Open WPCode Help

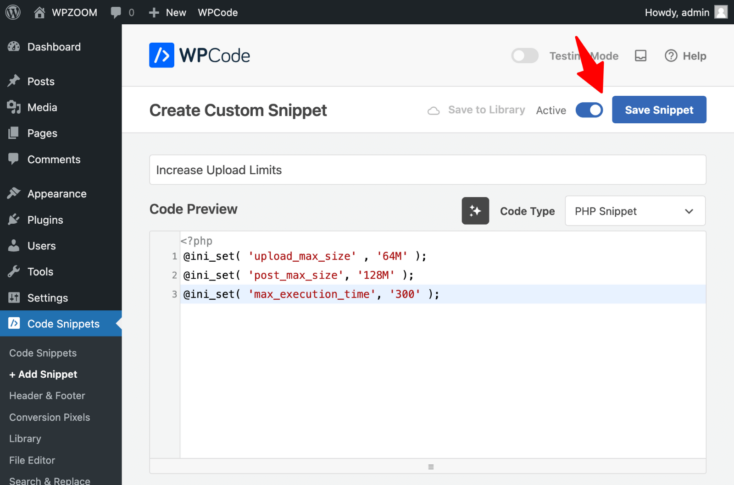pos(685,56)
